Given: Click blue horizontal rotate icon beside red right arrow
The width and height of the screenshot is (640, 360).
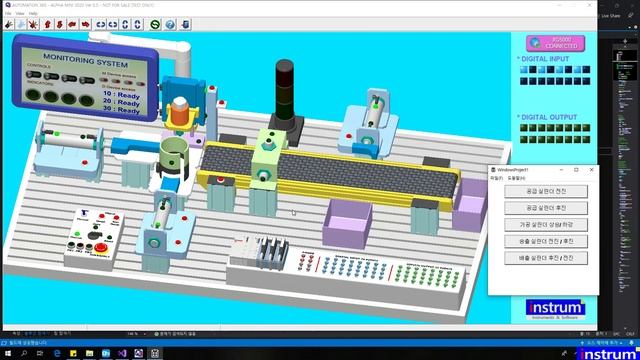Looking at the screenshot, I should coord(100,24).
